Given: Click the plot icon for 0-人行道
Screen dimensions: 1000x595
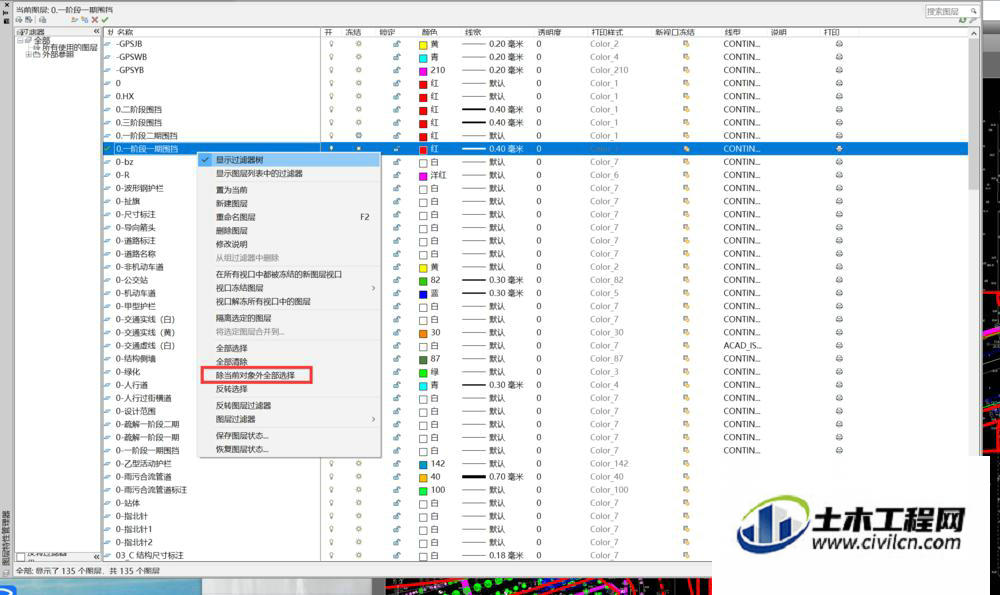Looking at the screenshot, I should coord(839,385).
